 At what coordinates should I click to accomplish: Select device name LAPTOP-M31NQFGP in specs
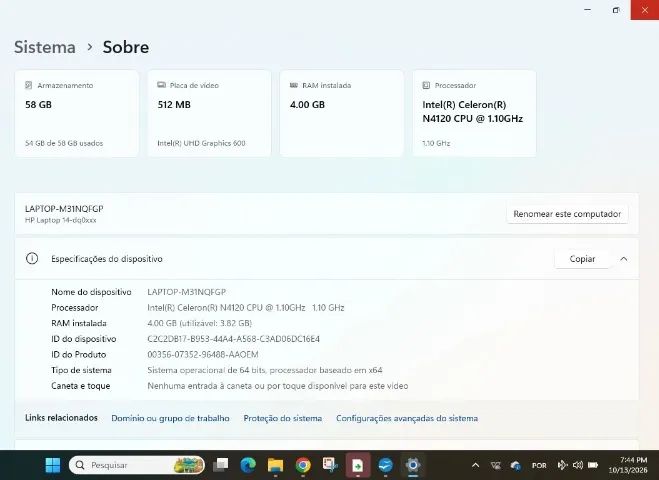click(187, 292)
